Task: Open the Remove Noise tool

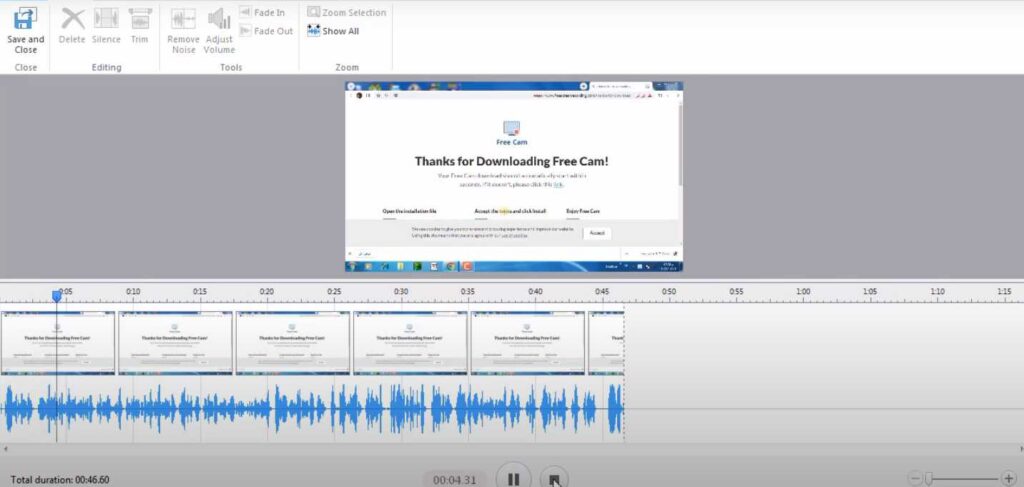Action: pos(184,31)
